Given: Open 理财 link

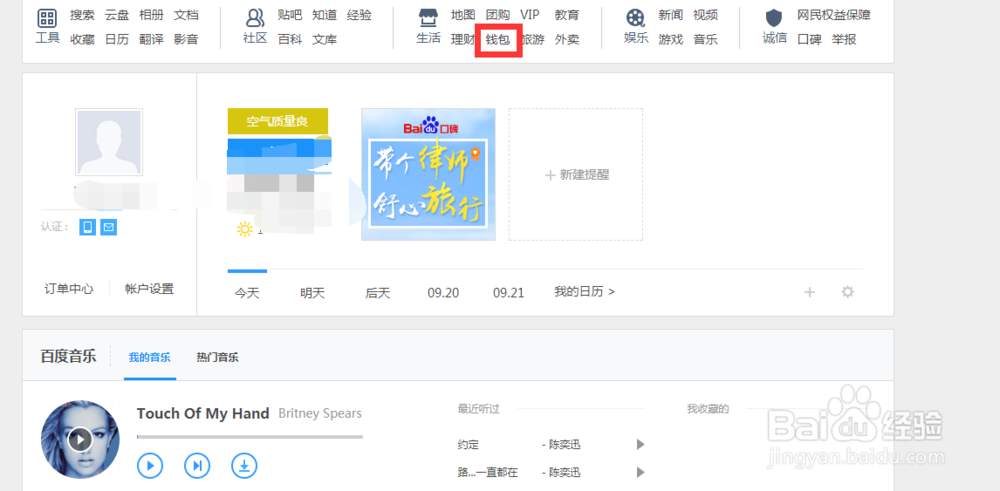Looking at the screenshot, I should point(463,40).
